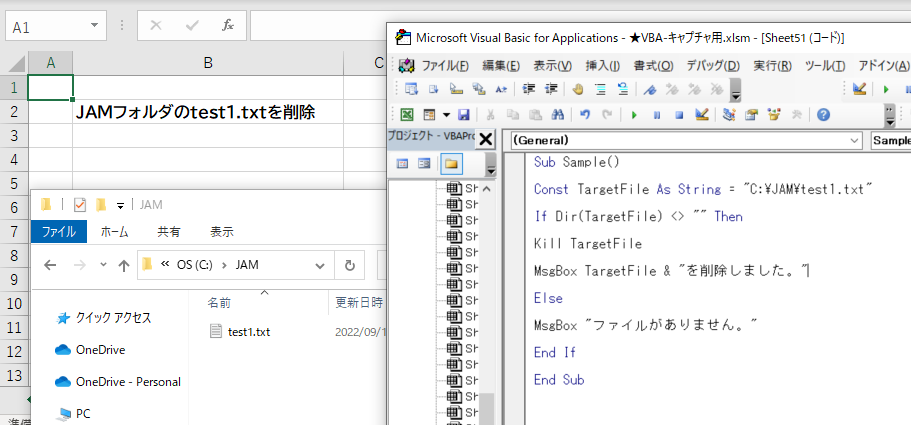Image resolution: width=911 pixels, height=425 pixels.
Task: Save the workbook with the floppy disk icon
Action: point(464,115)
